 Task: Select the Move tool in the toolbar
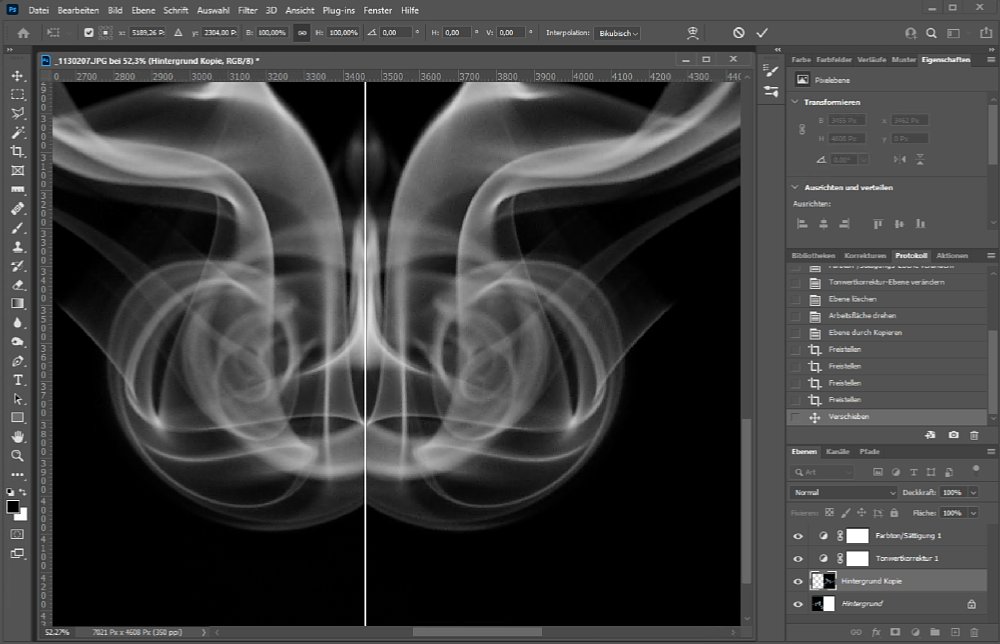17,76
